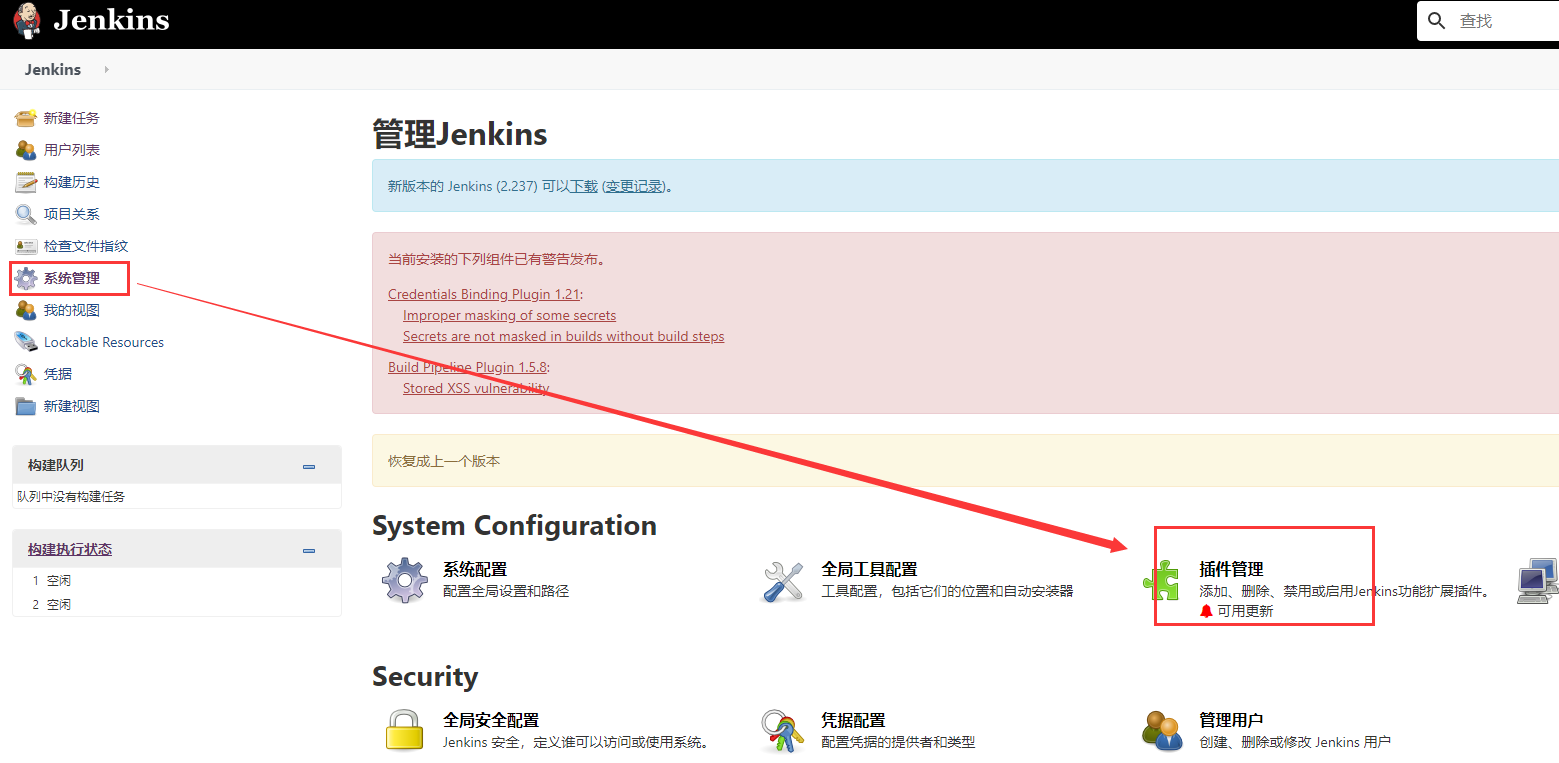Open the Jenkins breadcrumb link
The image size is (1559, 763).
coord(53,70)
